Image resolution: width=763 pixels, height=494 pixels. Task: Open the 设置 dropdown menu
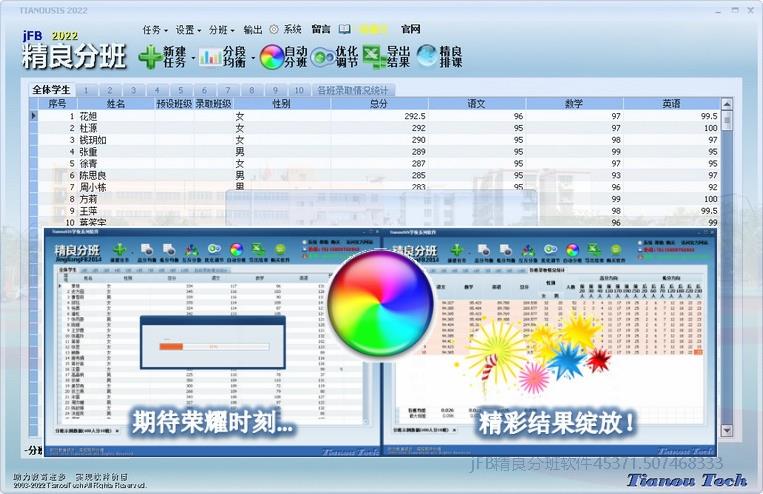[188, 30]
